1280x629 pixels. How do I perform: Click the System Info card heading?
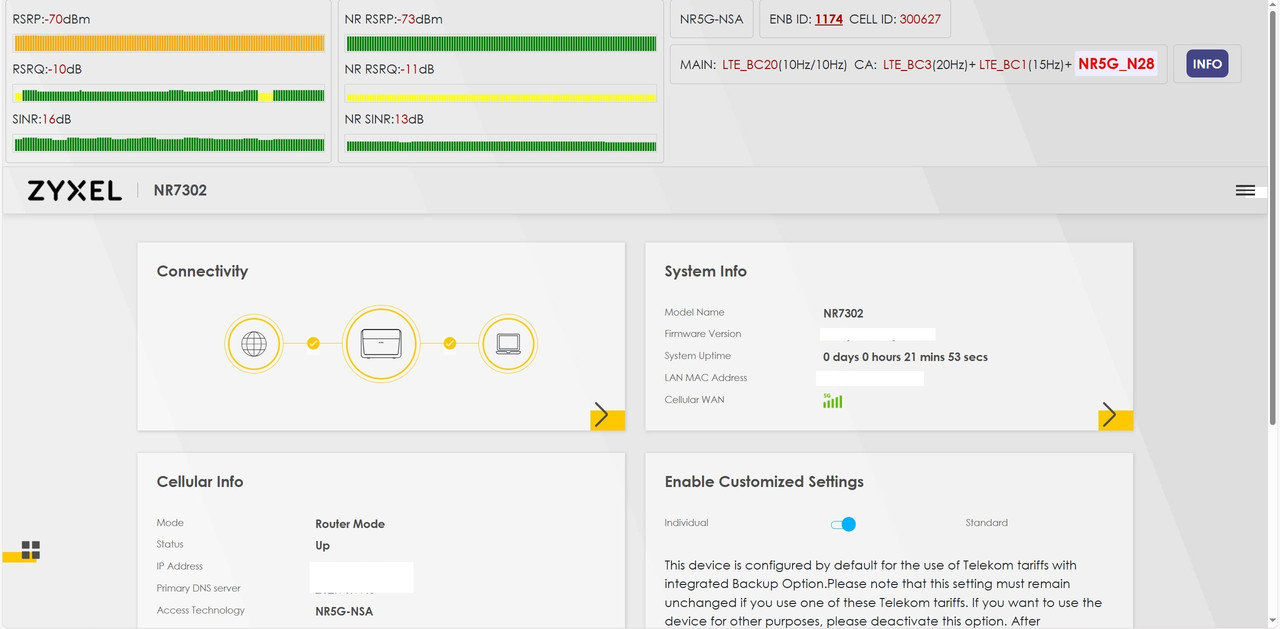705,271
